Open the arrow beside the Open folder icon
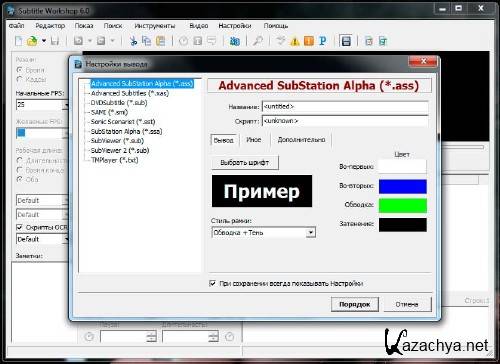Image resolution: width=500 pixels, height=364 pixels. (x=44, y=41)
